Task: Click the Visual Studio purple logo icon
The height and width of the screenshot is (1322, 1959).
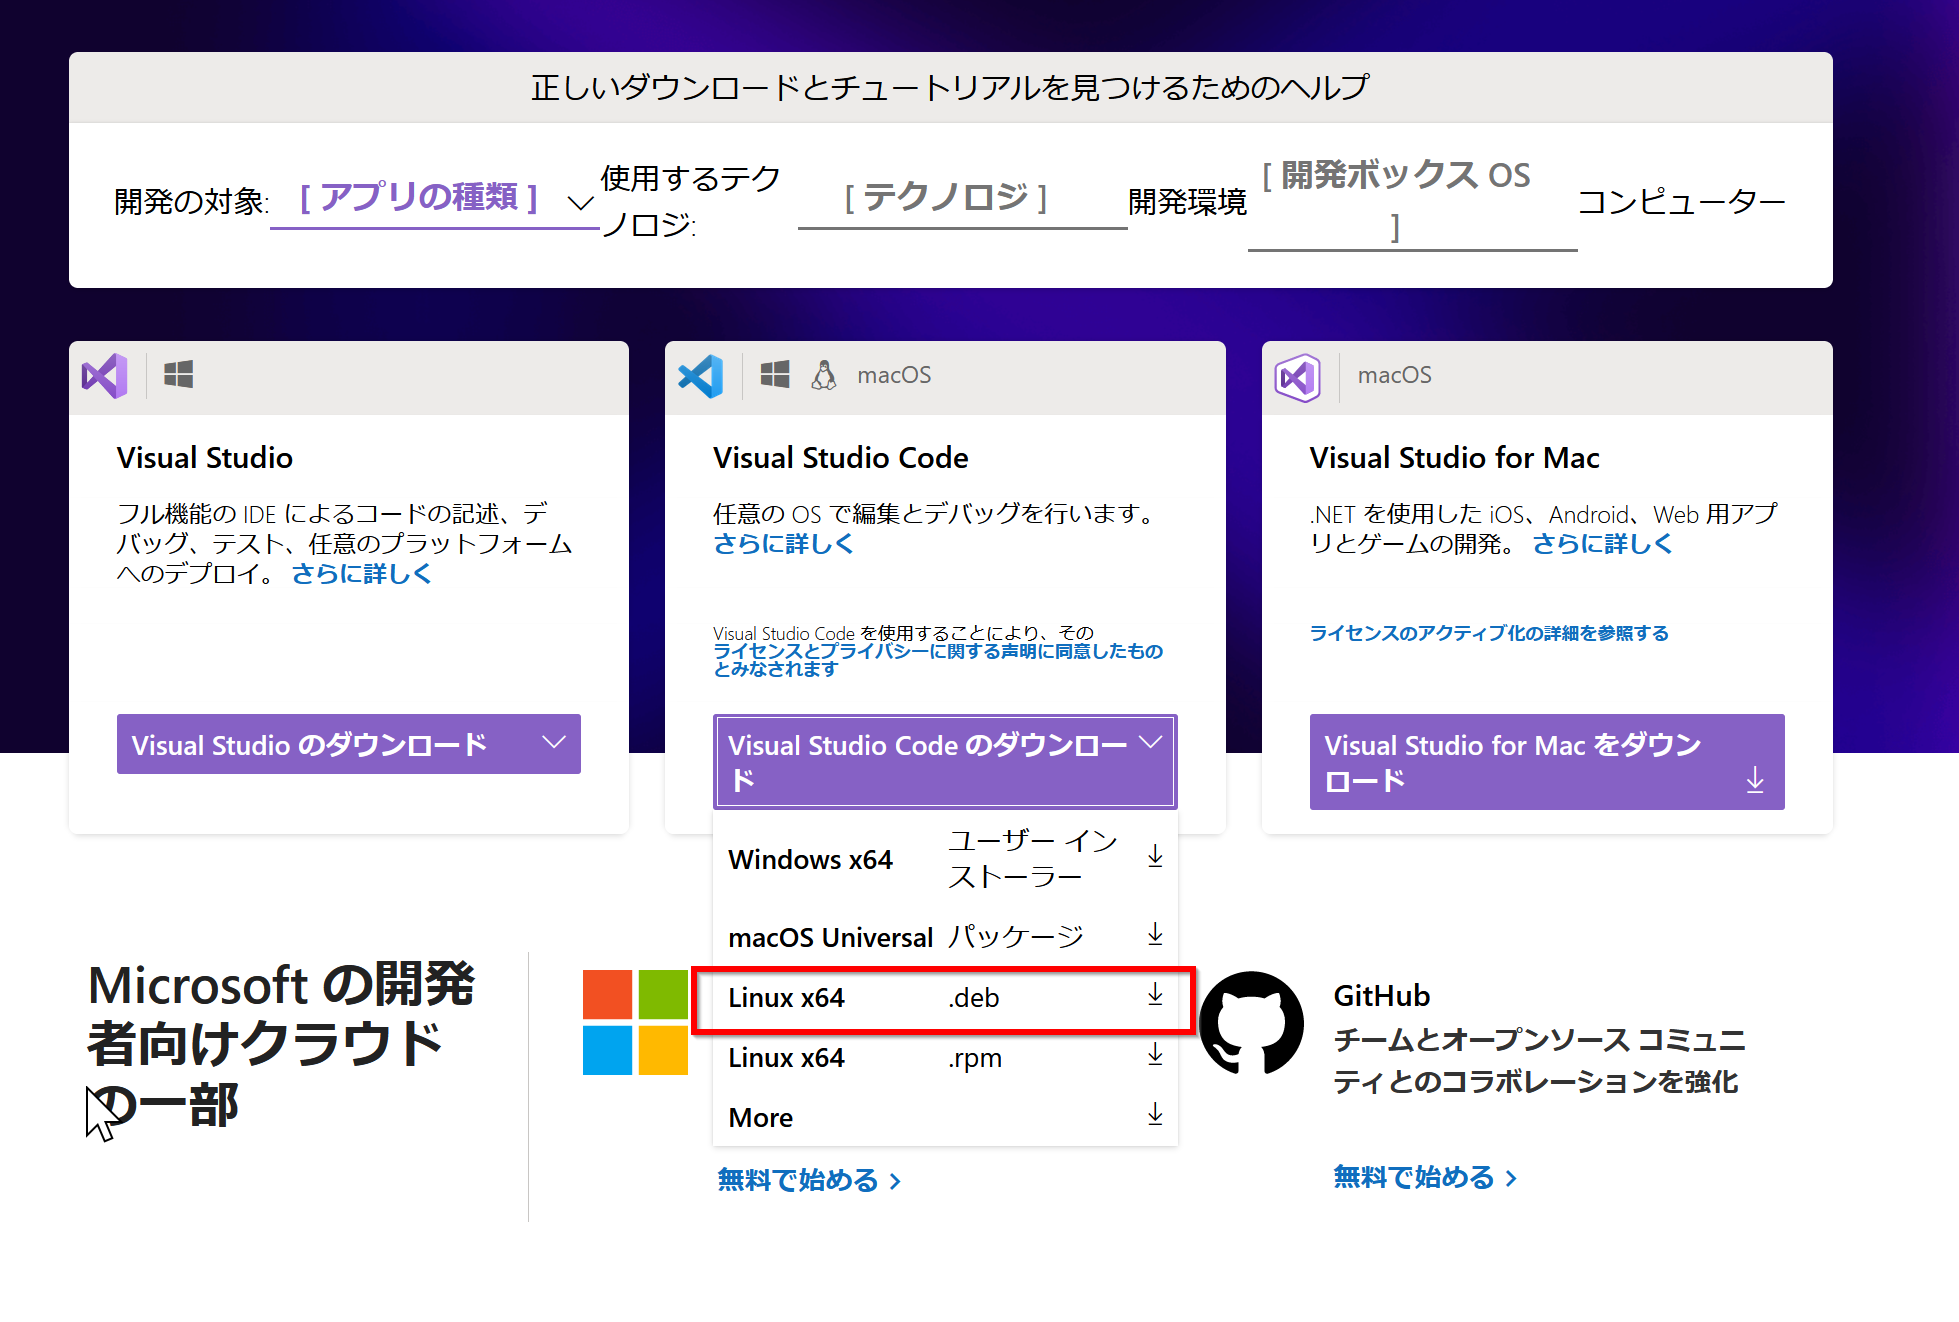Action: [105, 376]
